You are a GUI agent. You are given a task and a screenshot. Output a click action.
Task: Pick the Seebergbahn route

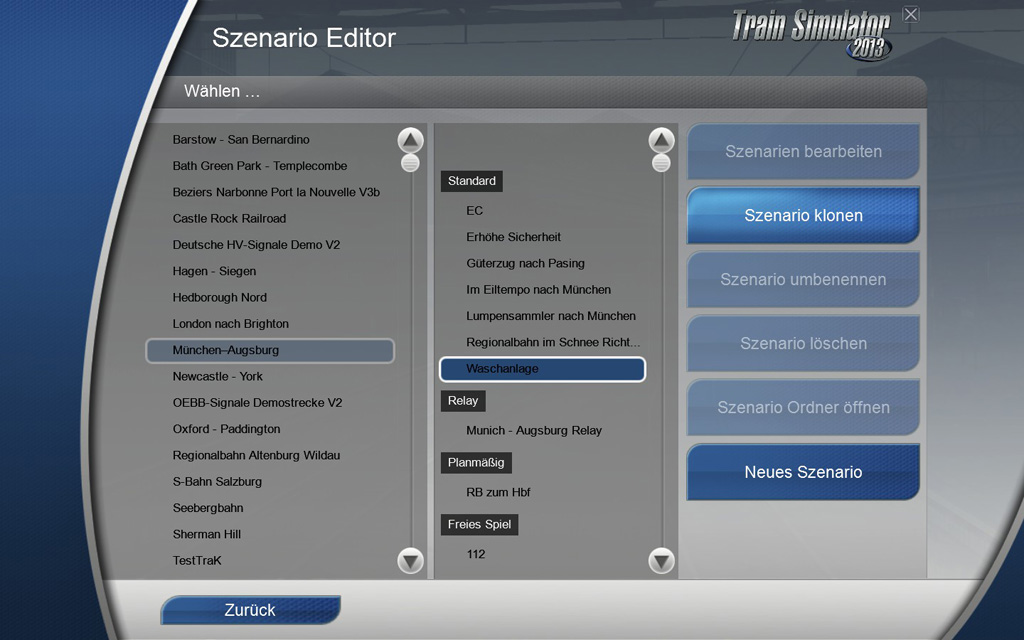tap(208, 508)
